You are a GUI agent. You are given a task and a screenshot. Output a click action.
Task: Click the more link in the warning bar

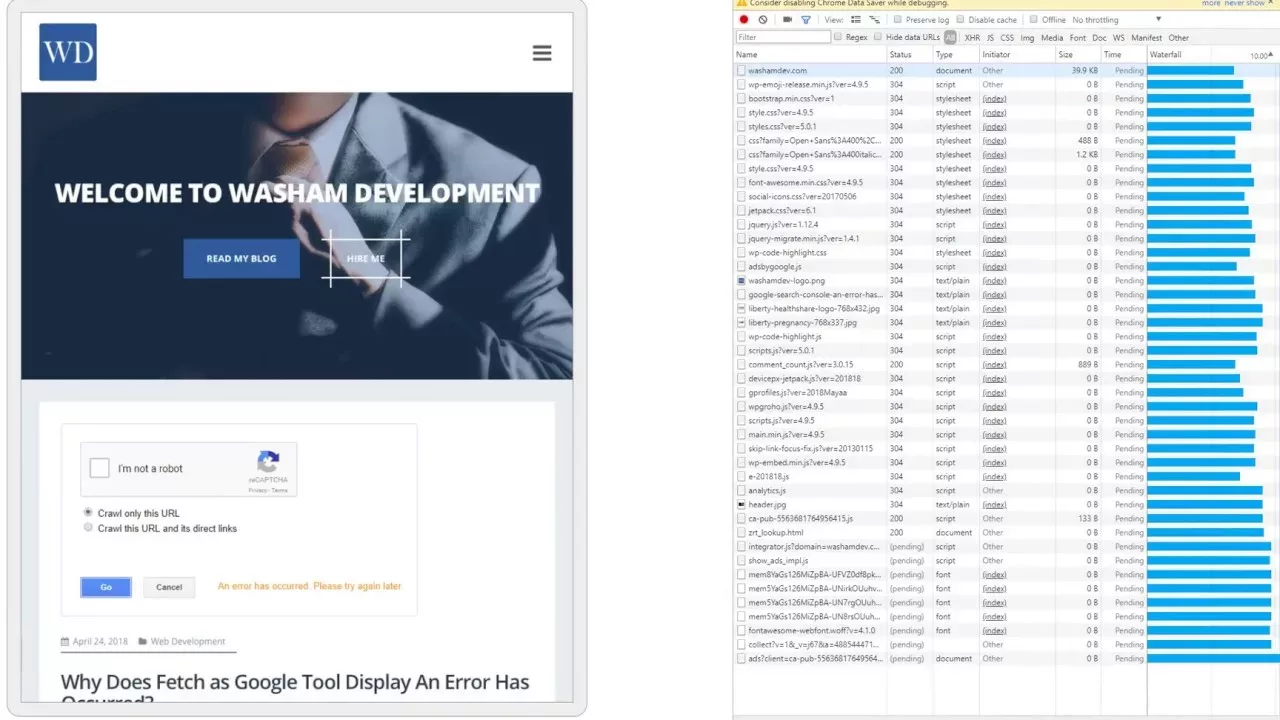point(1211,4)
